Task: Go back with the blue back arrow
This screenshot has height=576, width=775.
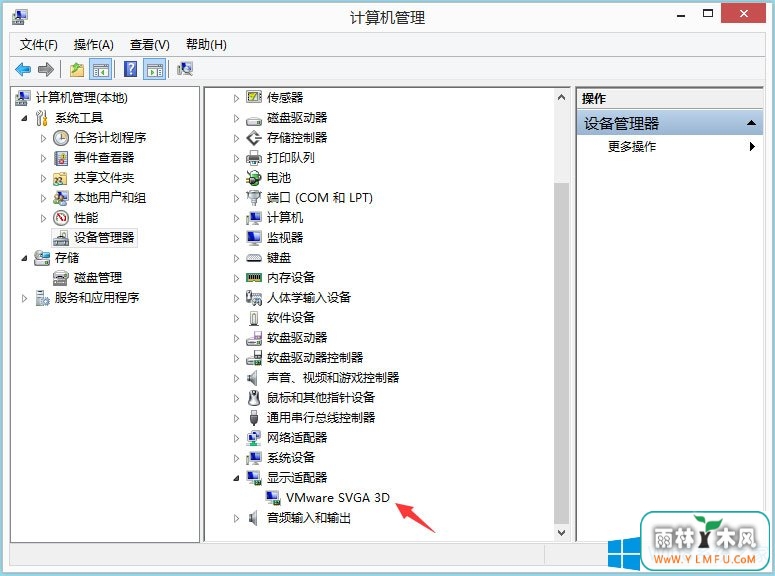Action: [x=23, y=70]
